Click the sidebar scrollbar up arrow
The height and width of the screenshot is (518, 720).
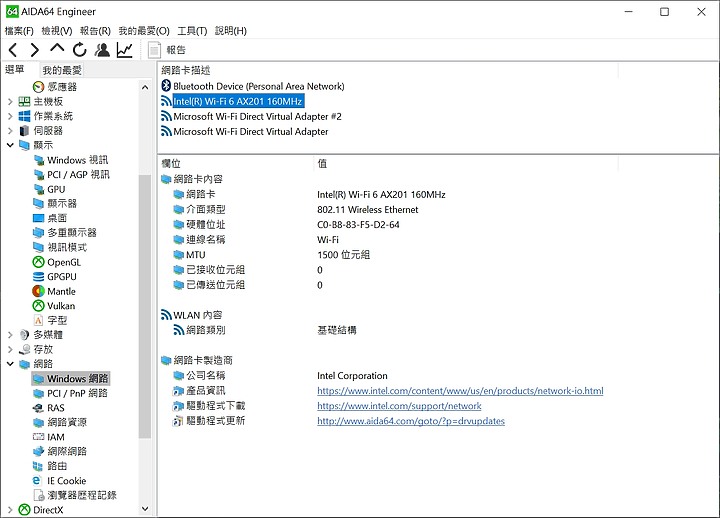point(145,87)
